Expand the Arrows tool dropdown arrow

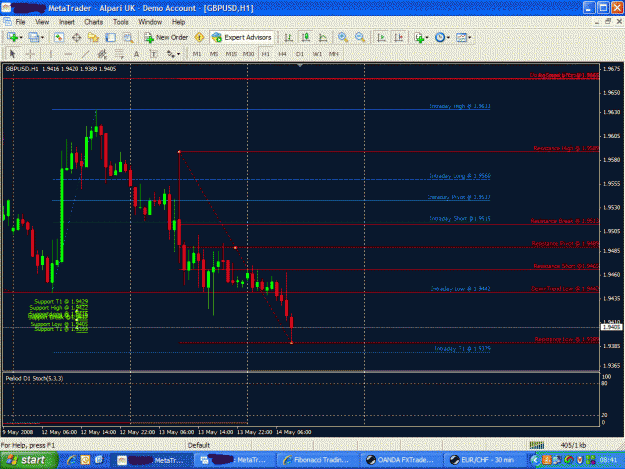click(x=178, y=54)
